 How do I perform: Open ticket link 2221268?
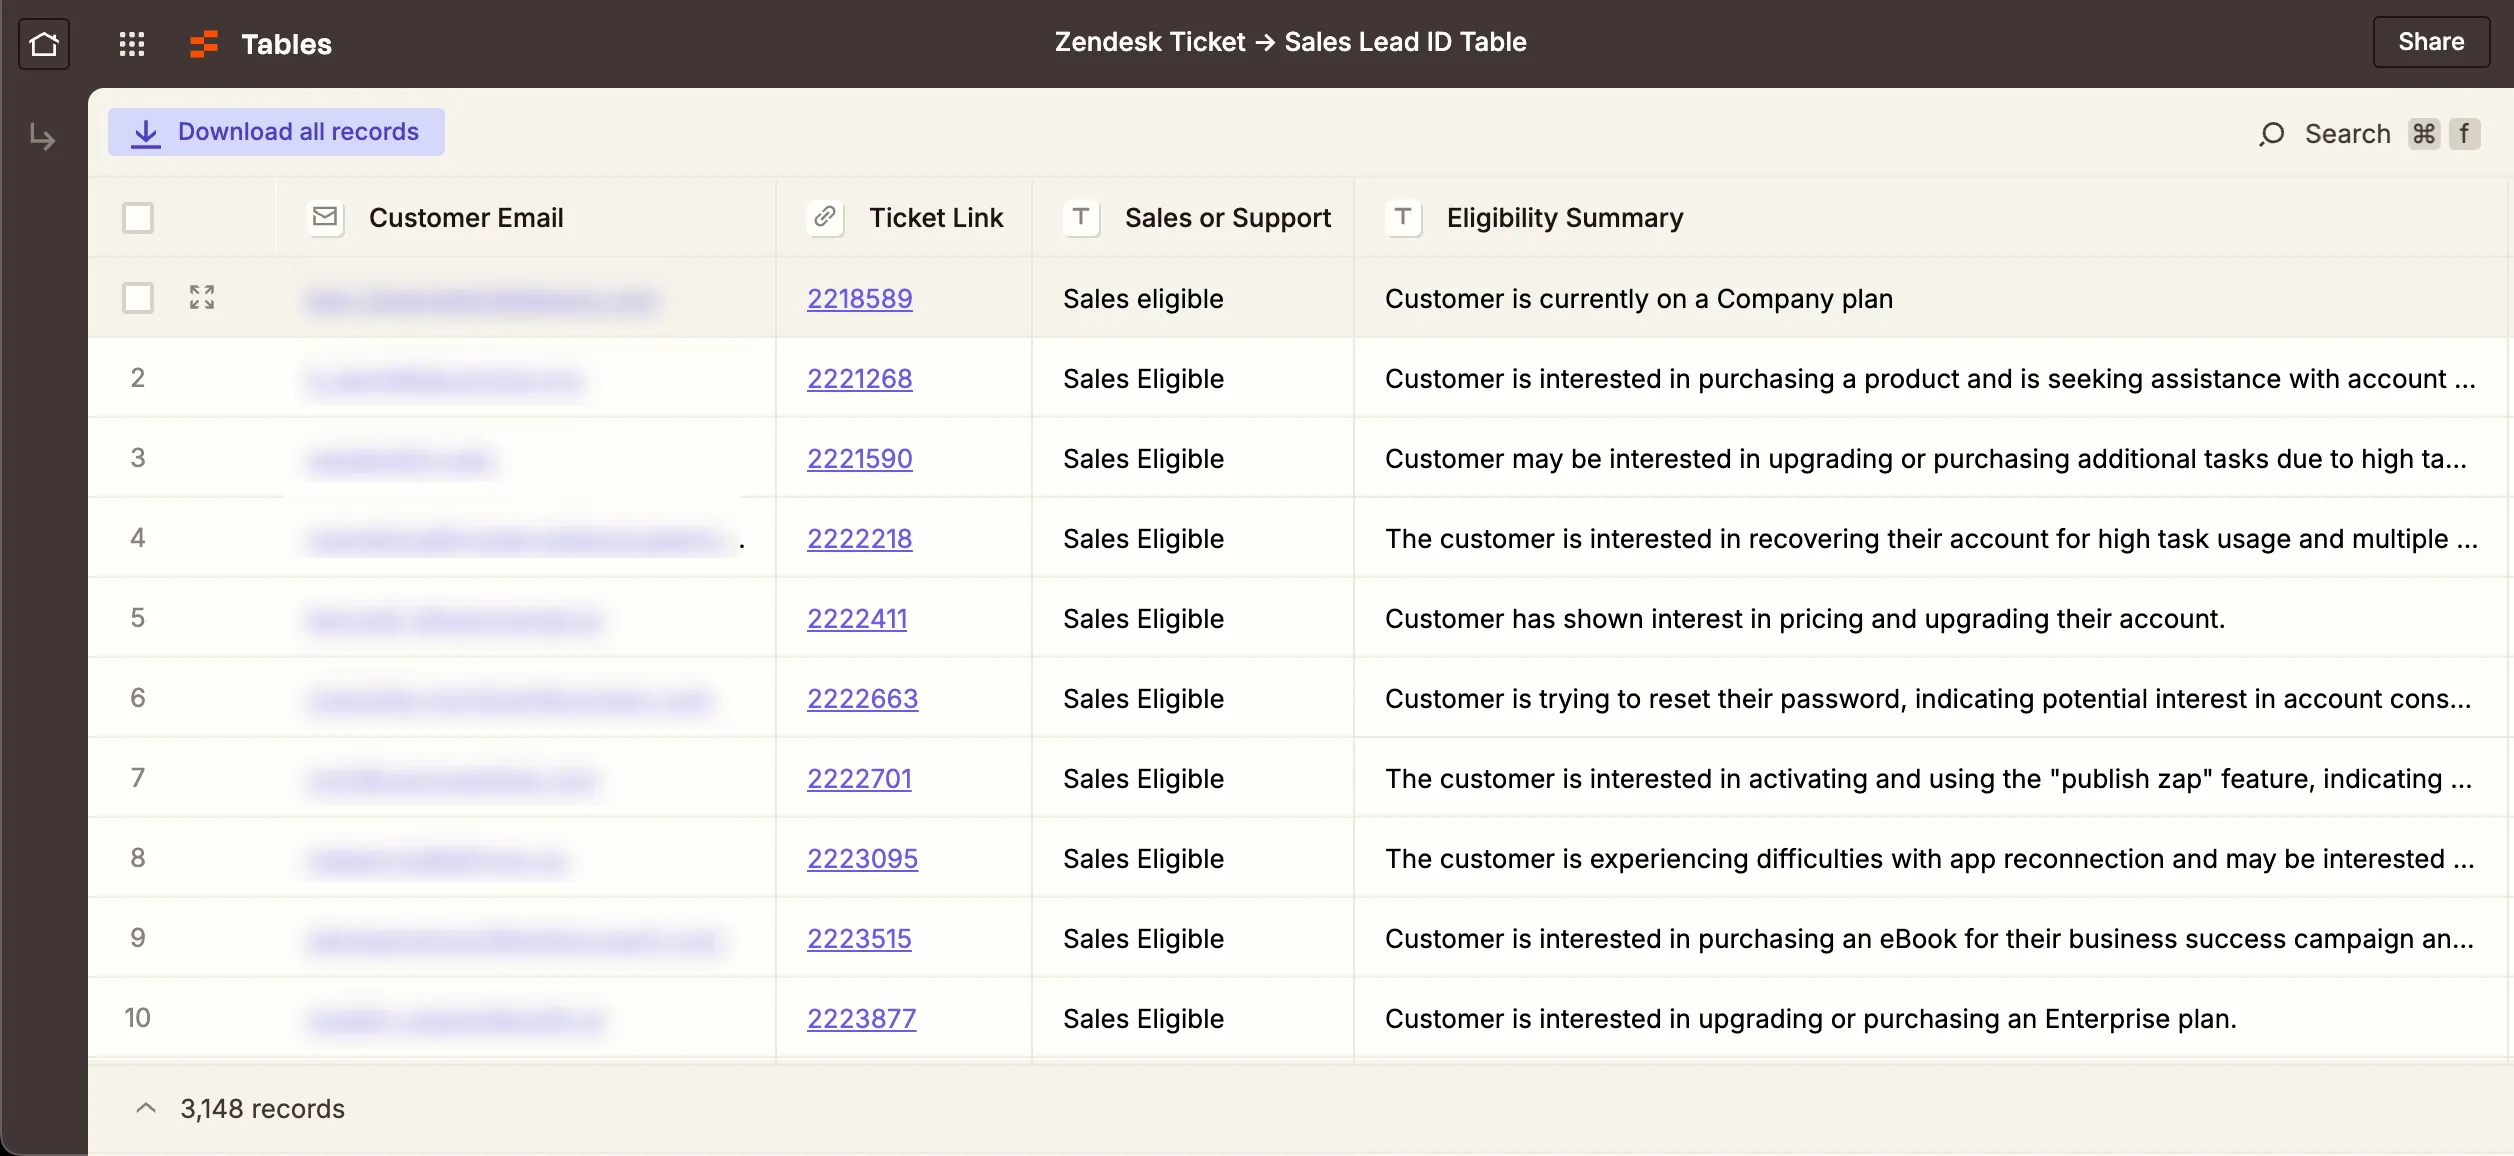(x=860, y=378)
